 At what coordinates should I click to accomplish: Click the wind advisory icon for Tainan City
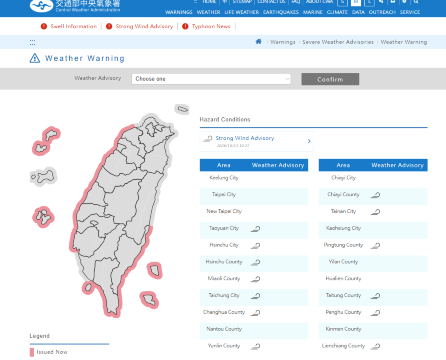pos(375,212)
